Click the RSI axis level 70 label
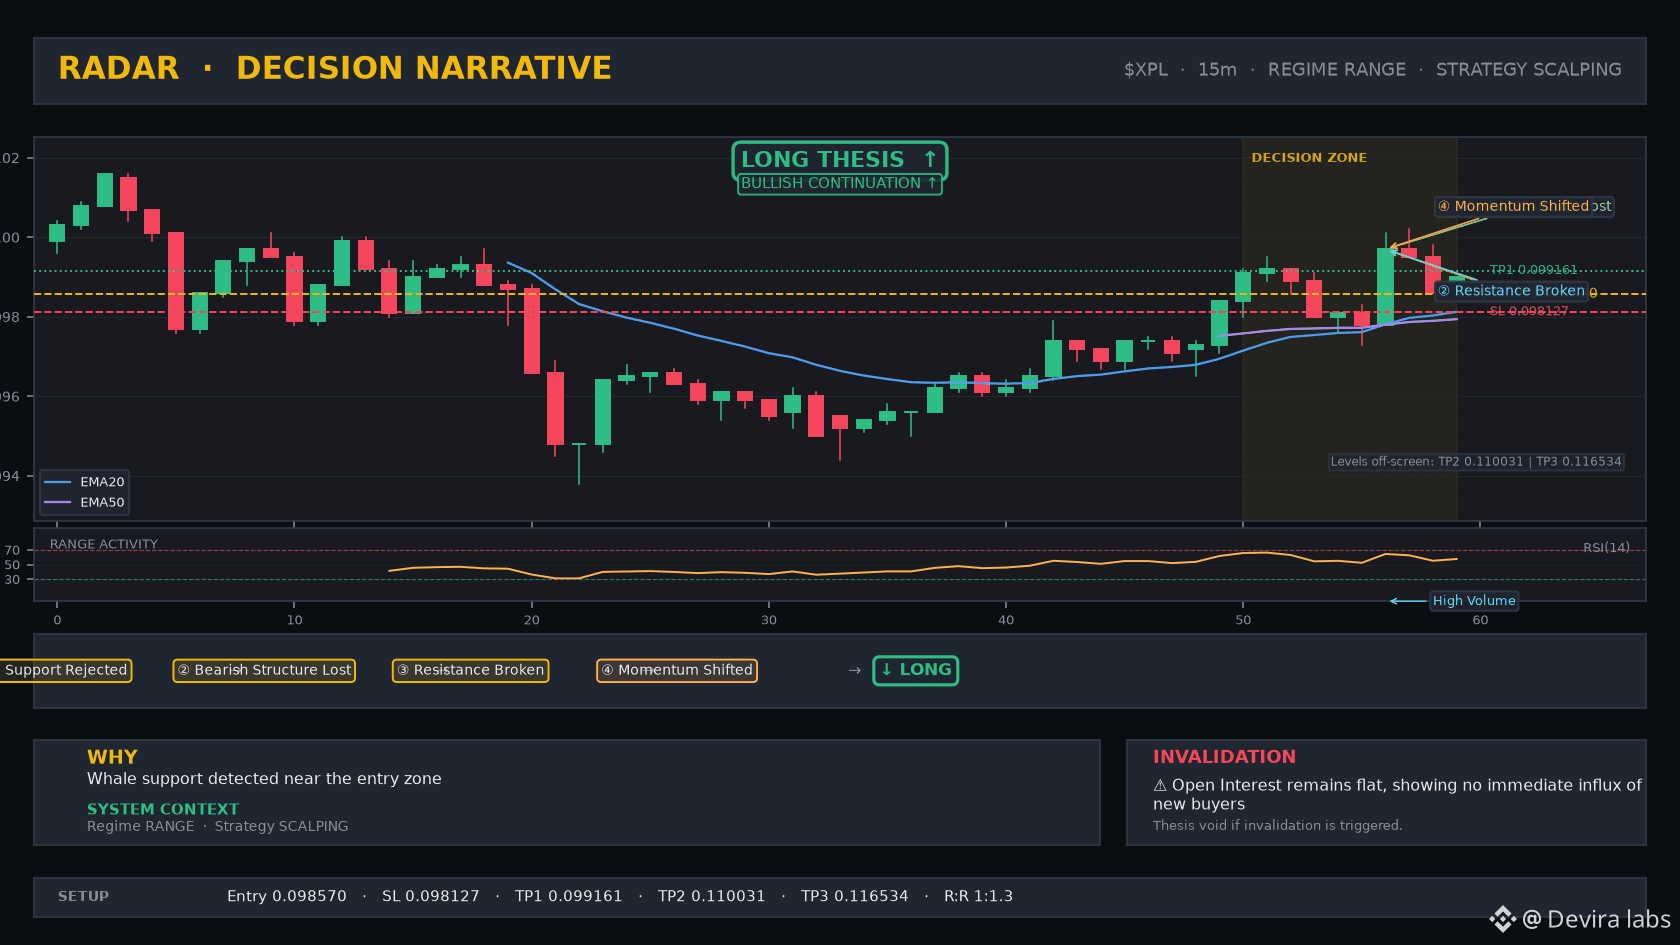Image resolution: width=1680 pixels, height=945 pixels. [12, 551]
